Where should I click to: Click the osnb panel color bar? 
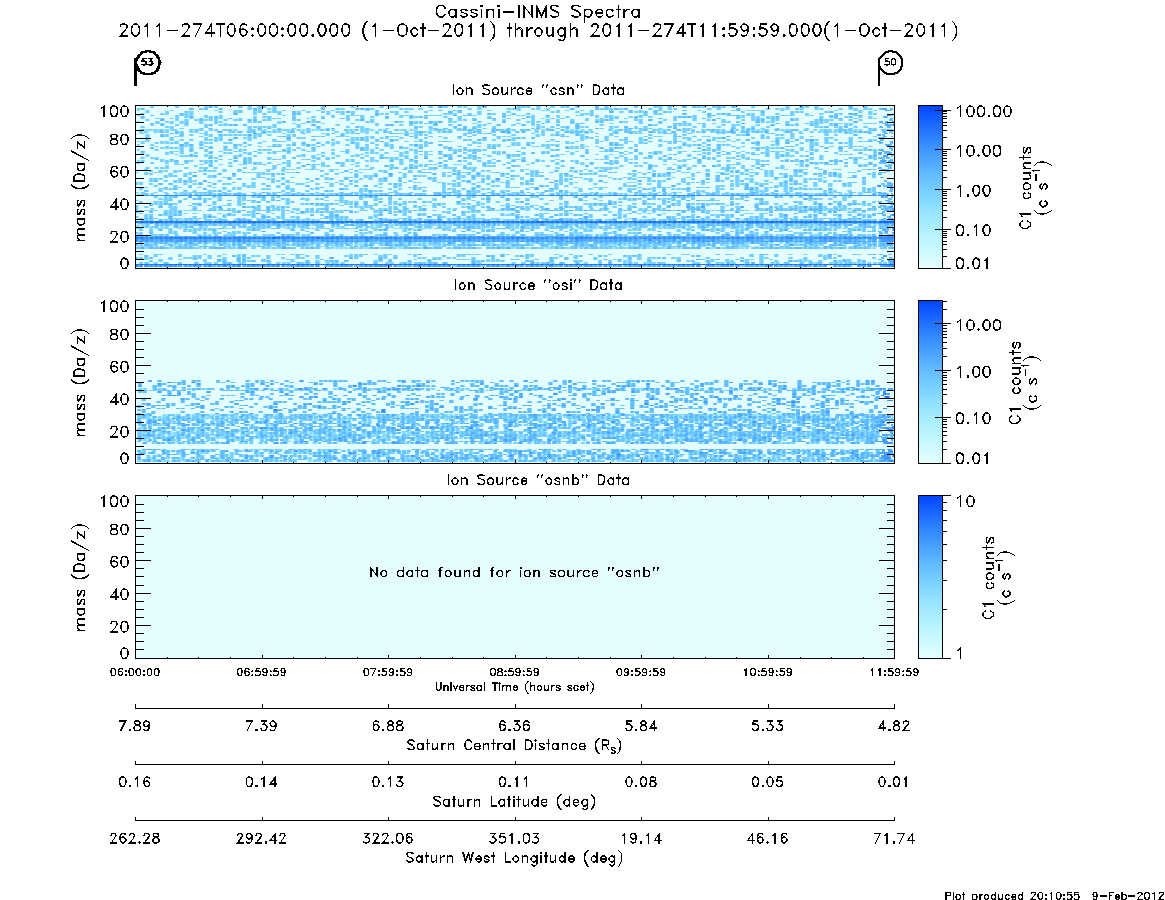click(930, 577)
